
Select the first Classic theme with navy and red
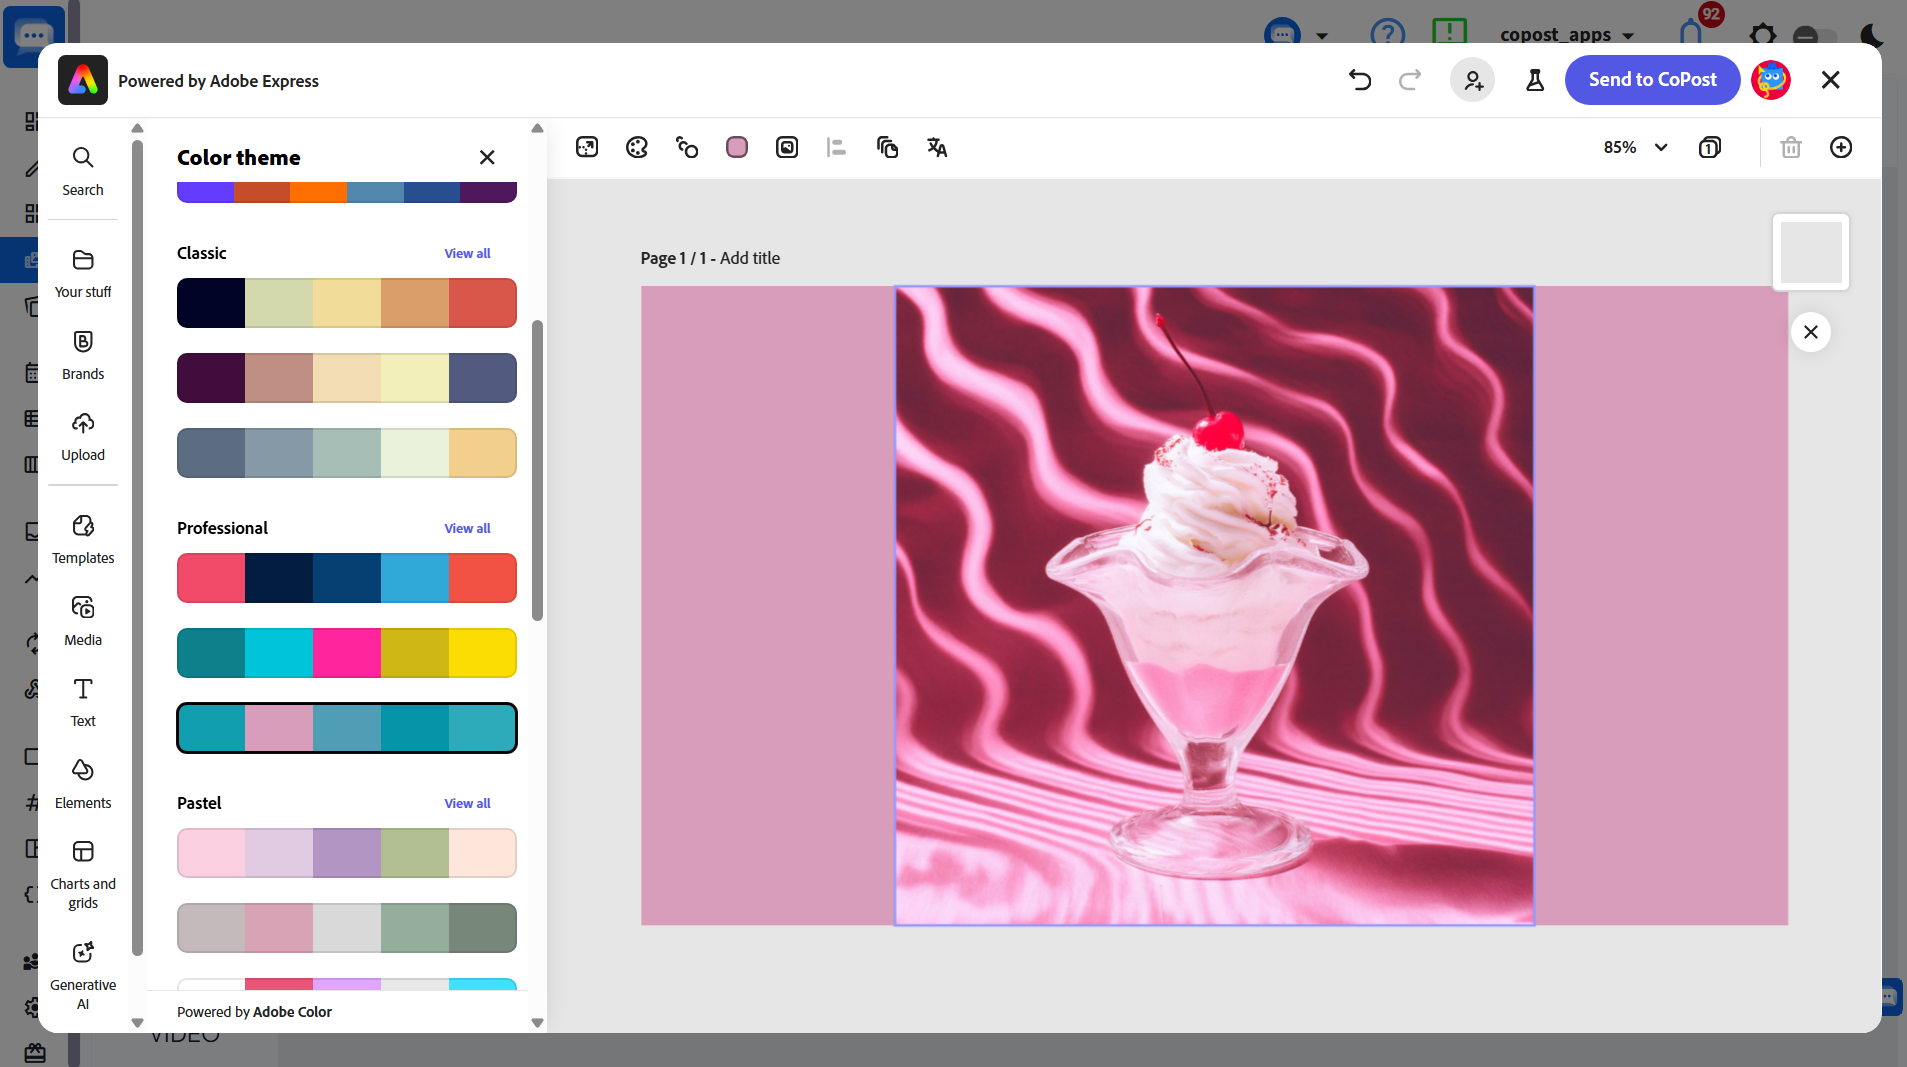click(347, 303)
